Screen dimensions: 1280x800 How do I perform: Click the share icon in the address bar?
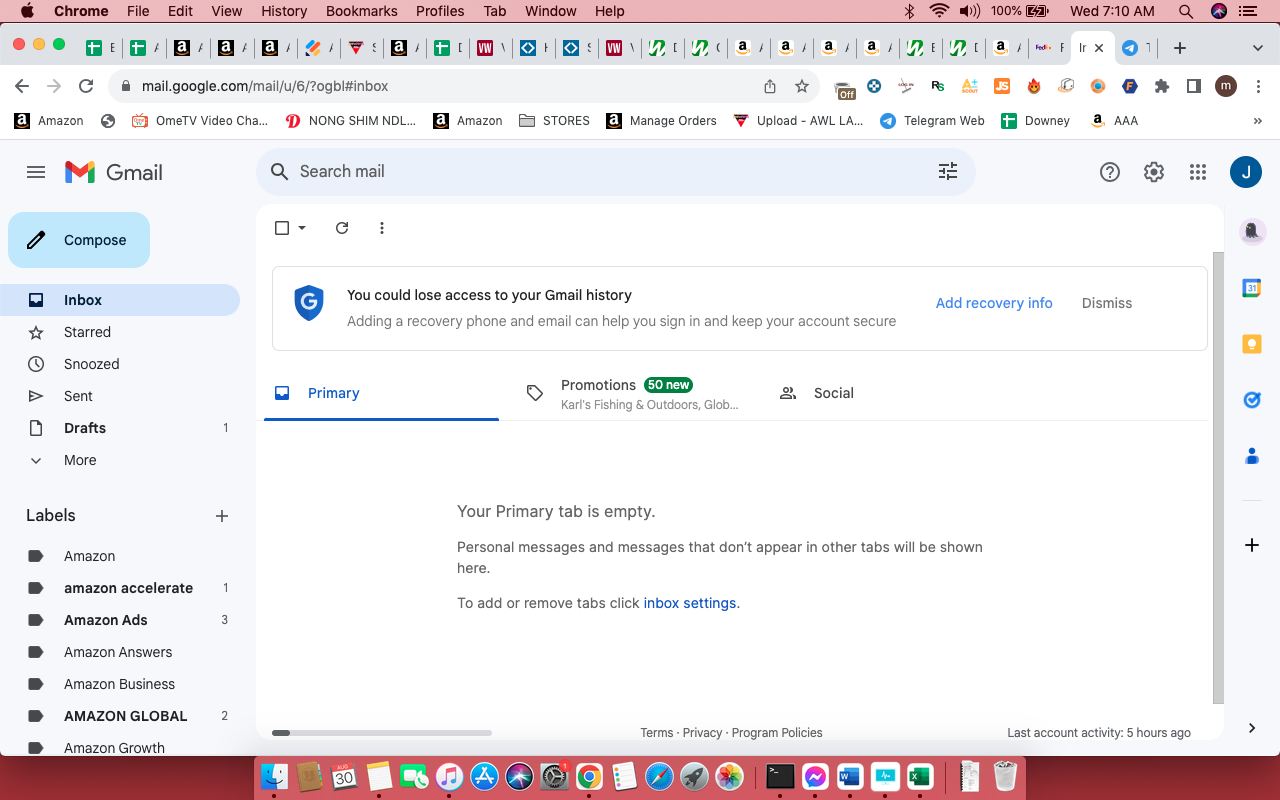coord(770,86)
